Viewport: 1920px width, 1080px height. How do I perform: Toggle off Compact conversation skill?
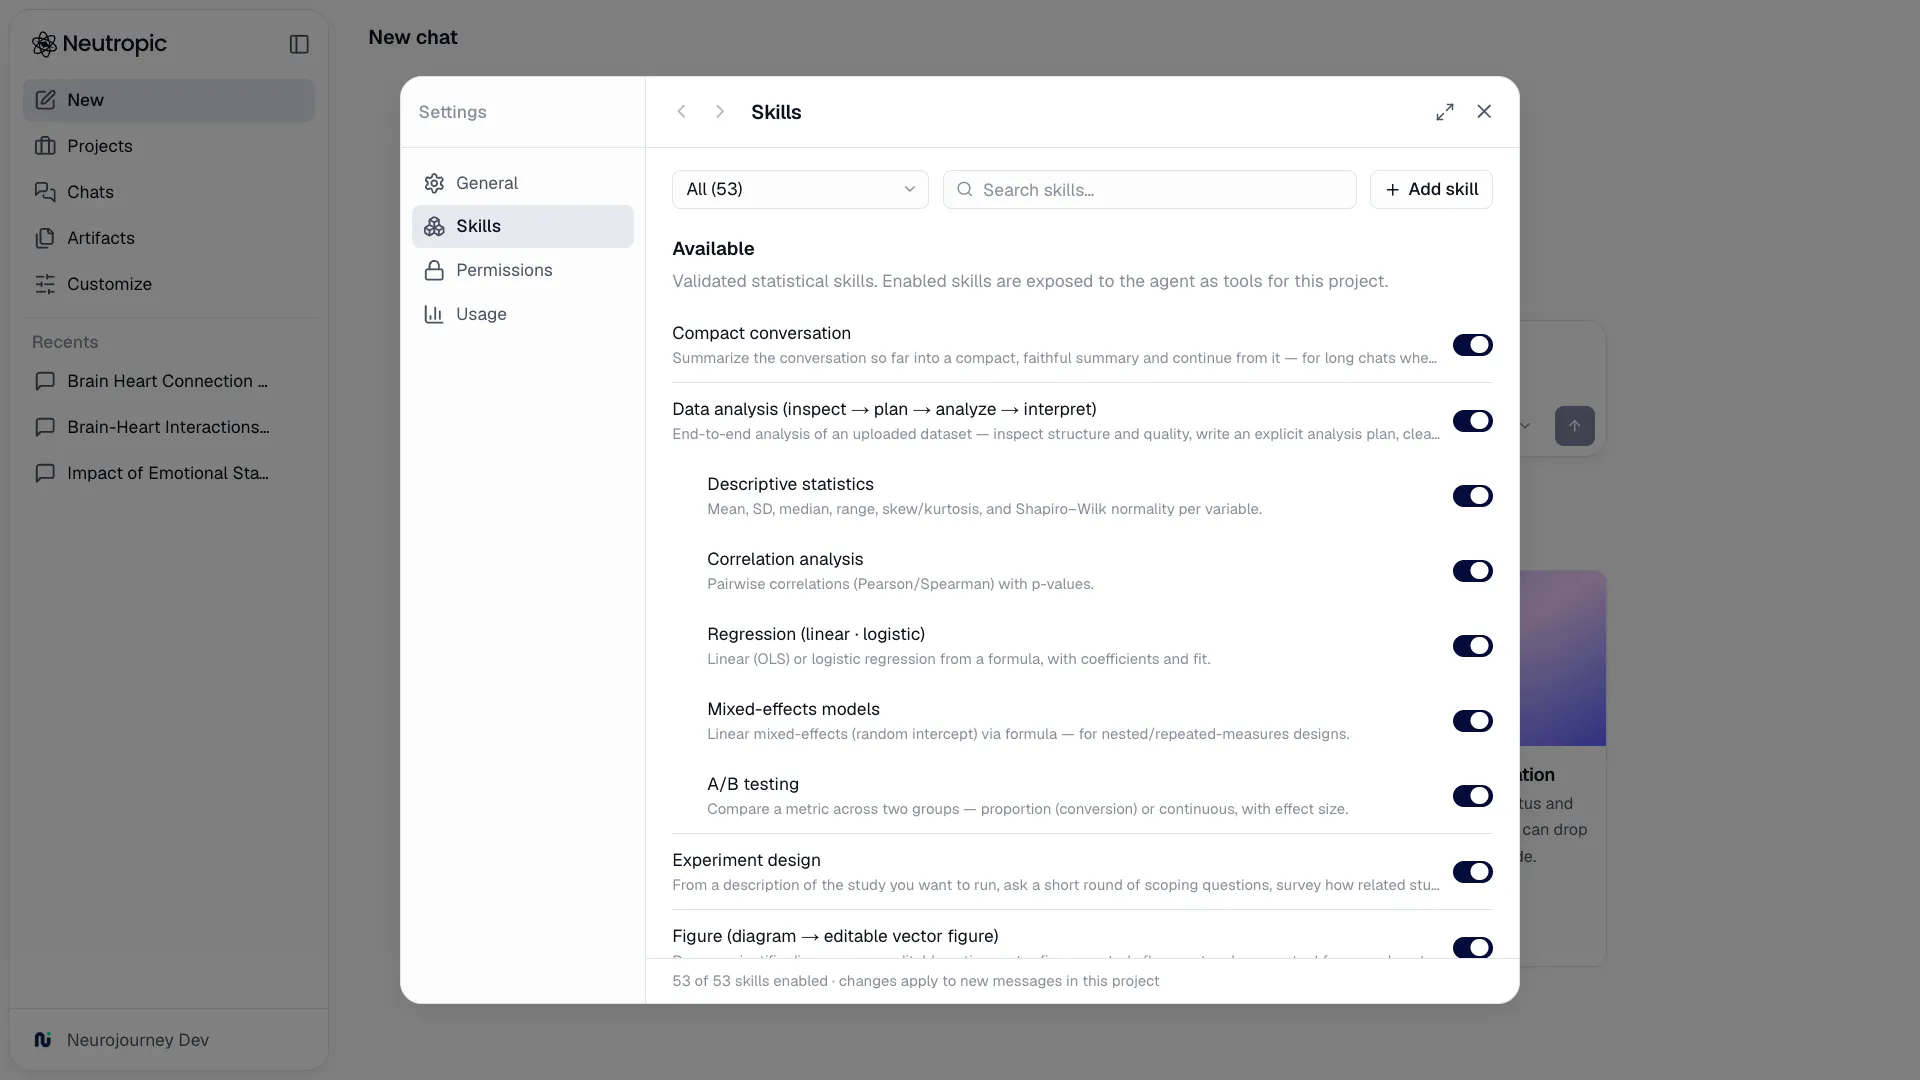click(1473, 345)
